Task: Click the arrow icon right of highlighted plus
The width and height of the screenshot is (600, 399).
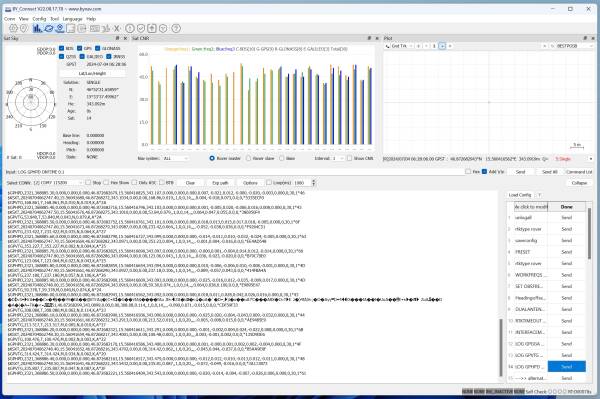Action: pyautogui.click(x=450, y=46)
